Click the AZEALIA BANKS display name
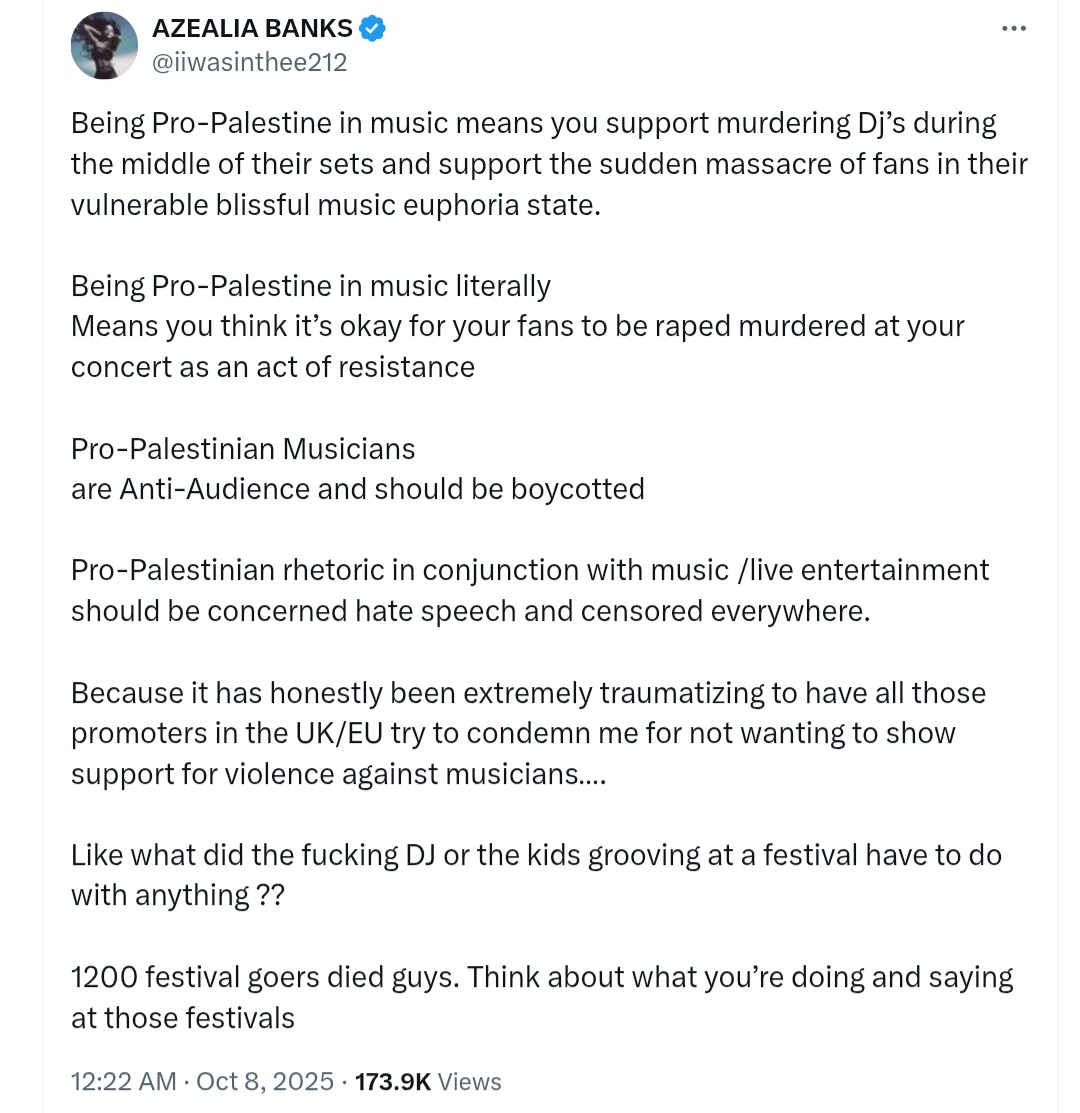1080x1113 pixels. click(252, 28)
